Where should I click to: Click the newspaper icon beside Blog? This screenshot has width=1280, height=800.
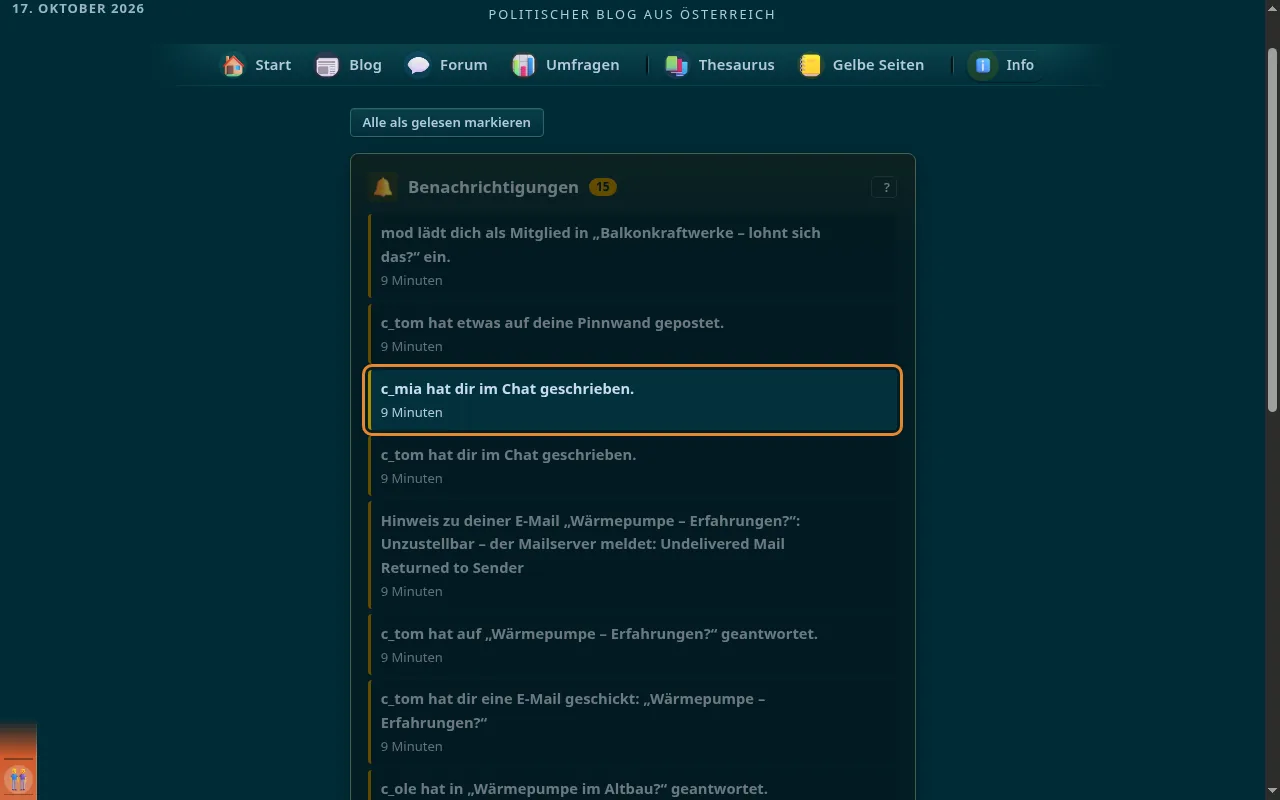[x=327, y=65]
